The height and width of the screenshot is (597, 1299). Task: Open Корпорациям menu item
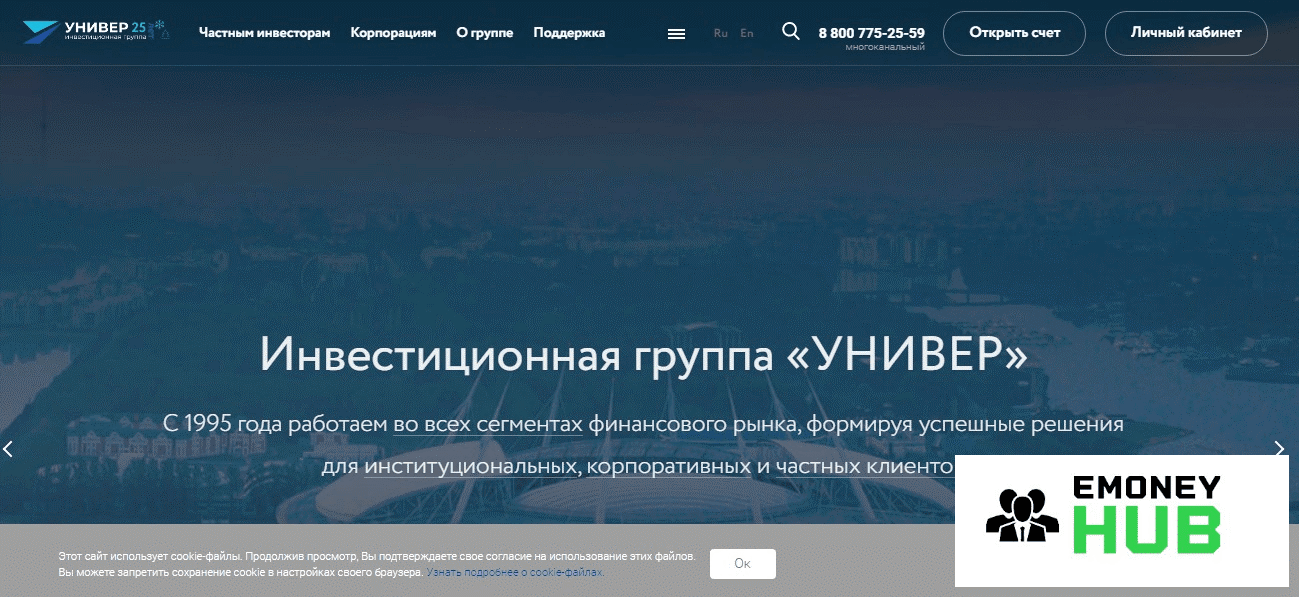393,33
